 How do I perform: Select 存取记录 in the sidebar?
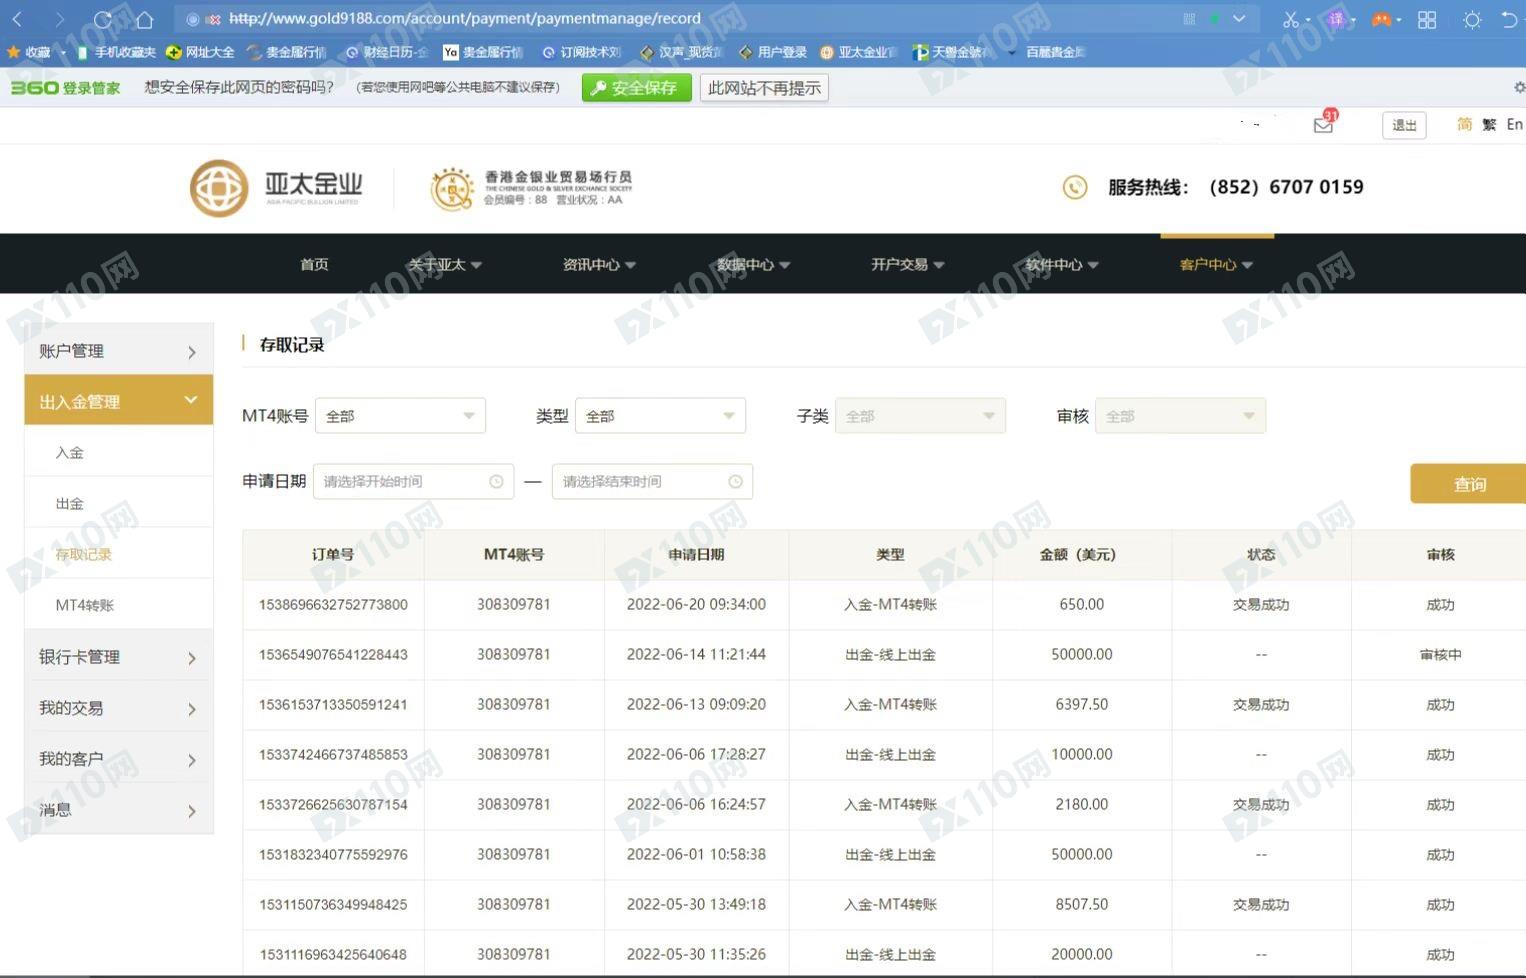click(119, 554)
